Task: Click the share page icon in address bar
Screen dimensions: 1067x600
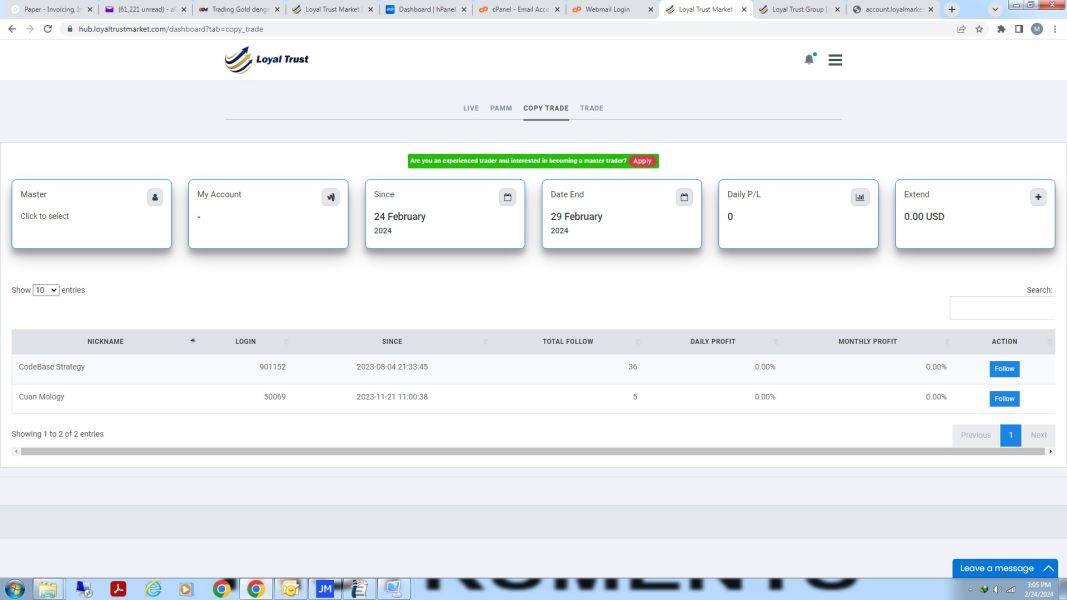Action: coord(961,29)
